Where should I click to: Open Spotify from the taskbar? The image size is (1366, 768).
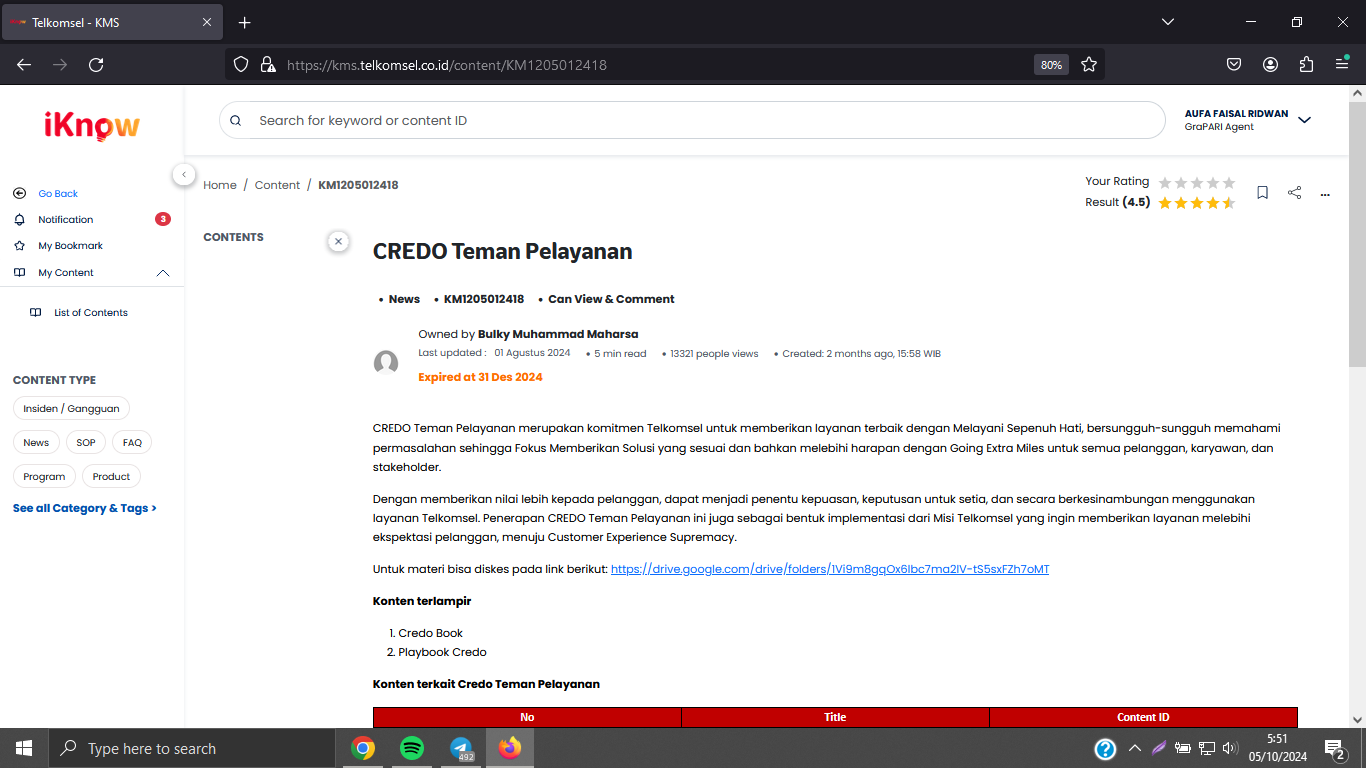click(412, 748)
